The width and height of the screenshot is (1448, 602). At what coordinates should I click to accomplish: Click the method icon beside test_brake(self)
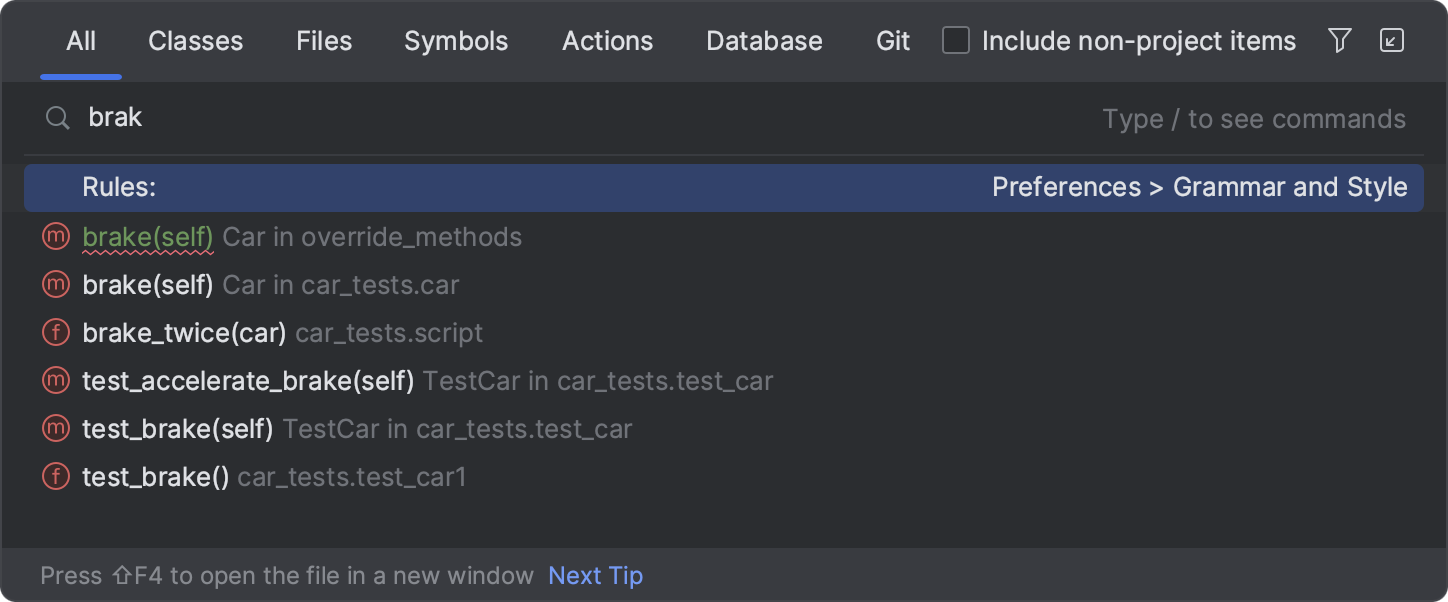[55, 428]
